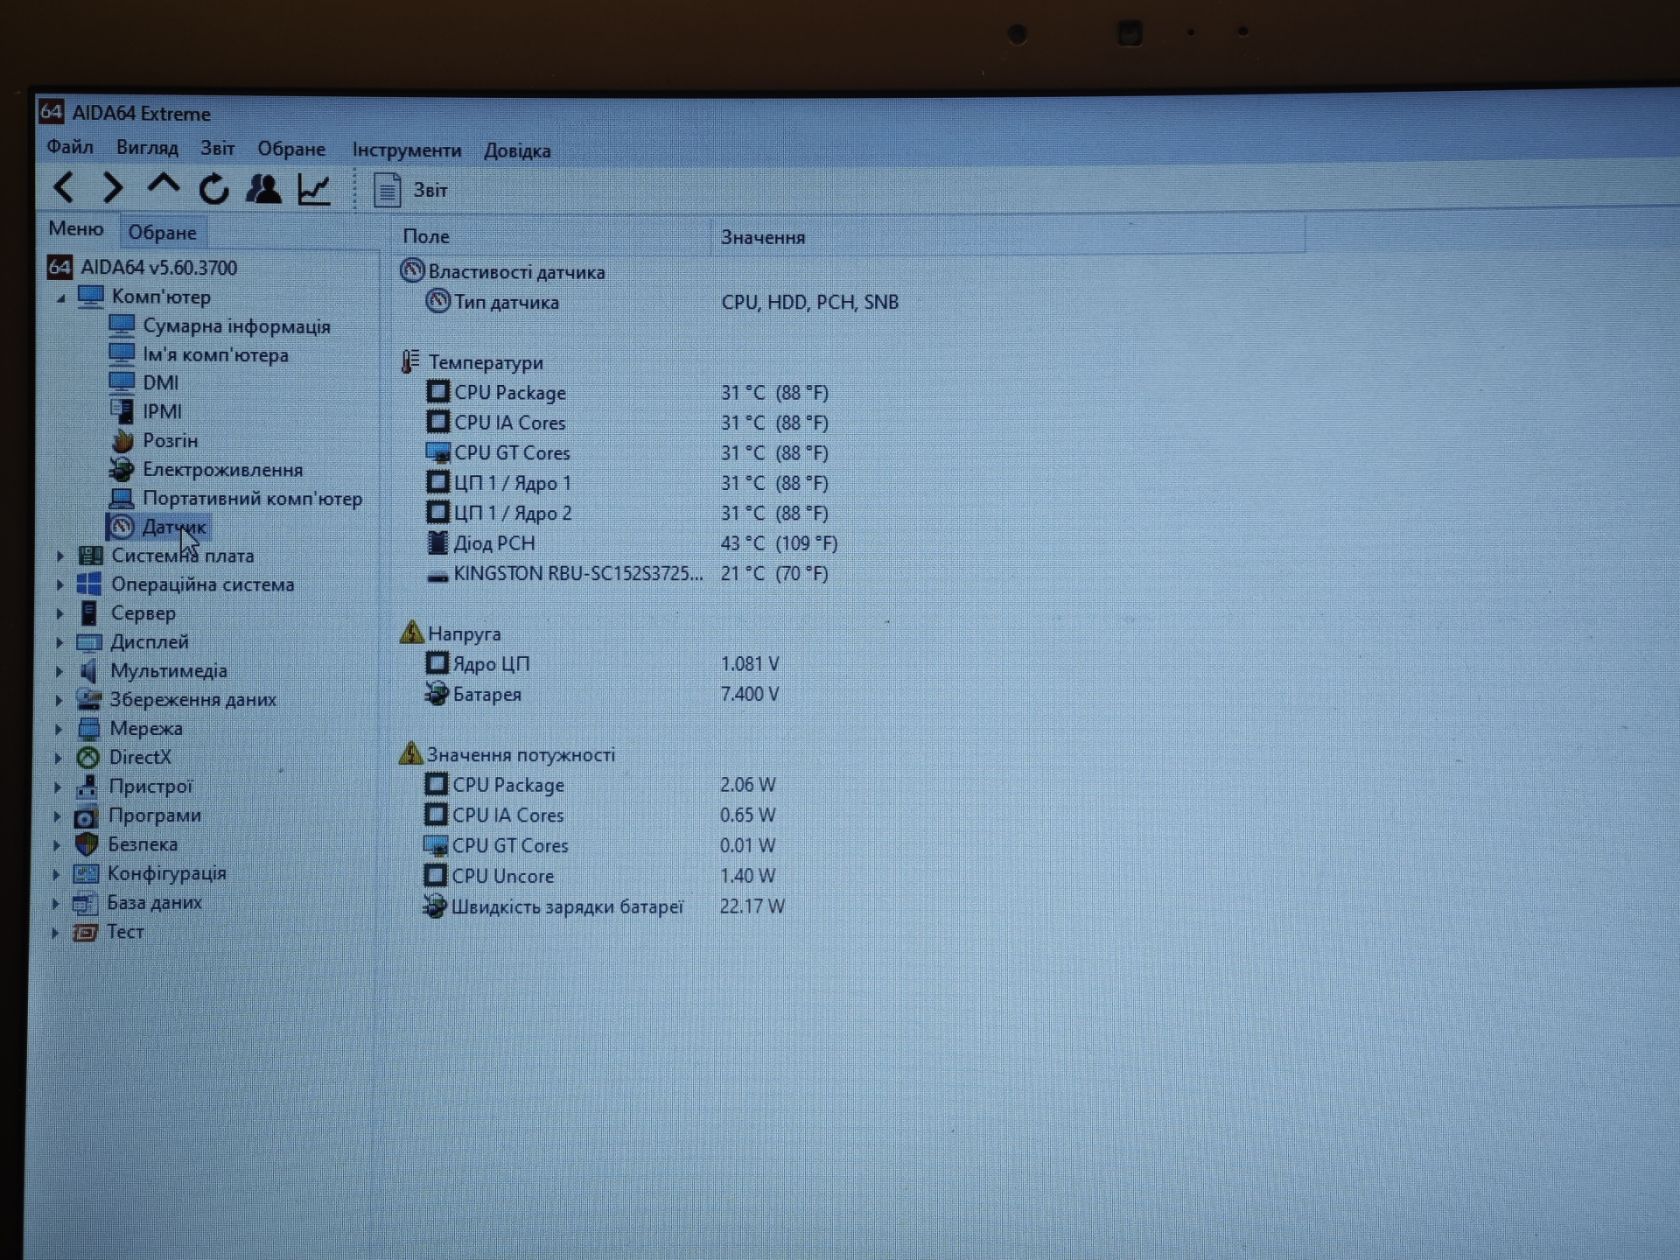Open the Вигляд menu
Viewport: 1680px width, 1260px height.
pos(147,148)
